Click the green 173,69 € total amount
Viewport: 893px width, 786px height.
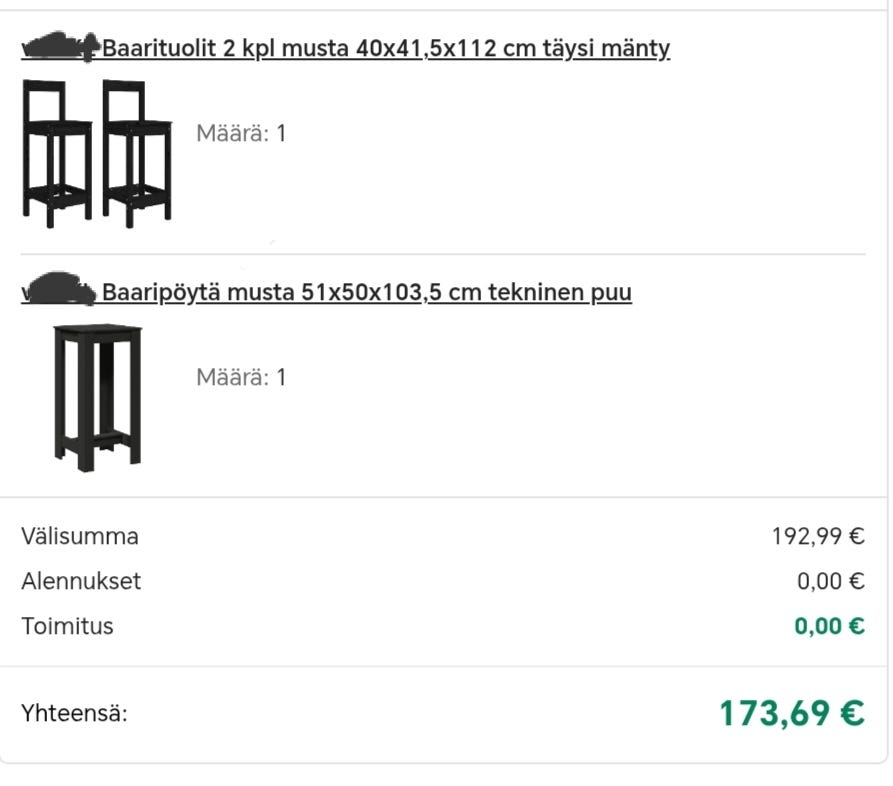tap(792, 714)
